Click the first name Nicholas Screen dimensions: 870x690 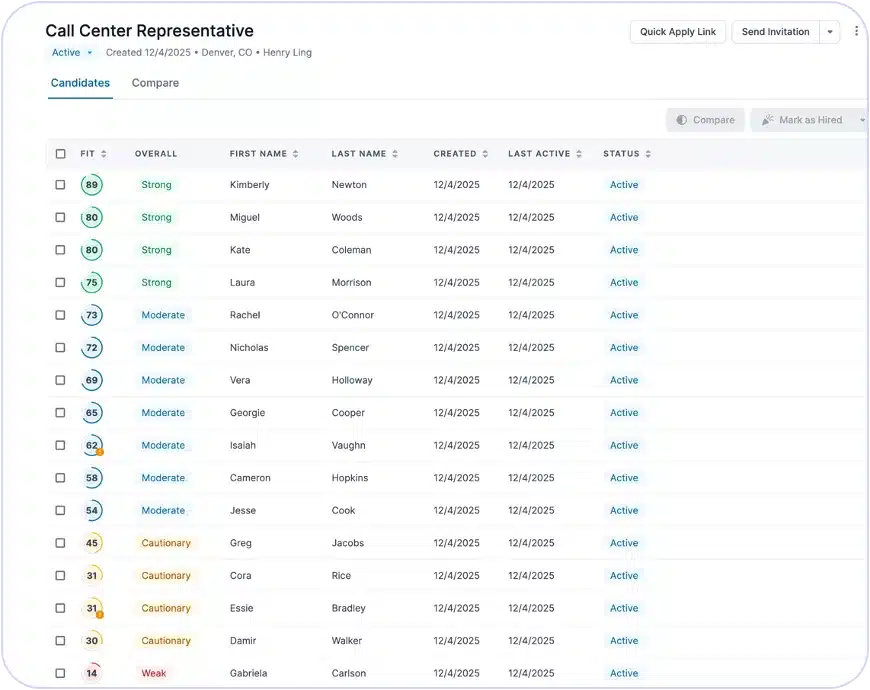click(249, 348)
